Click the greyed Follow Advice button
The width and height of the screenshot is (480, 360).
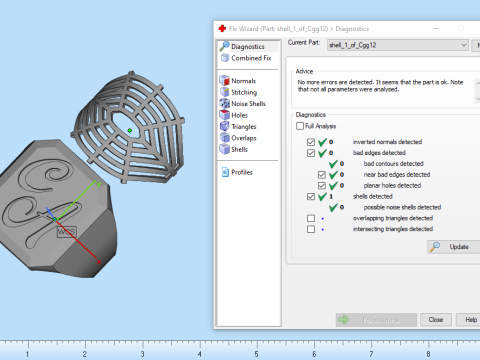pos(376,320)
